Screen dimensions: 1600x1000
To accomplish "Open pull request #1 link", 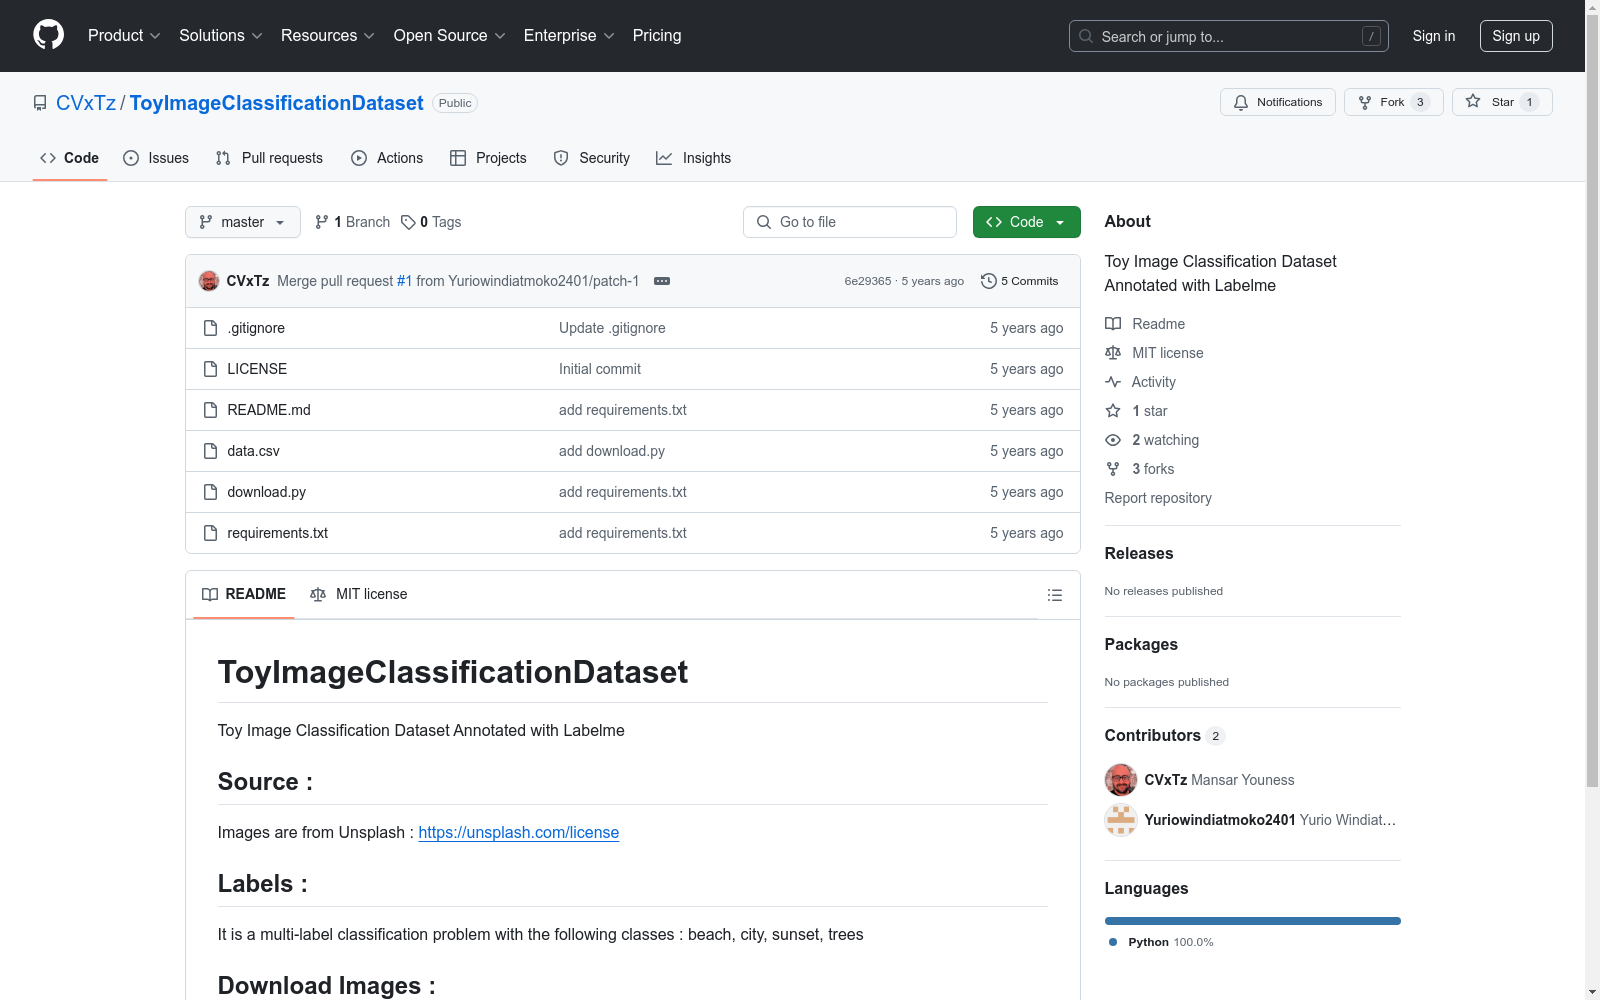I will [x=405, y=281].
